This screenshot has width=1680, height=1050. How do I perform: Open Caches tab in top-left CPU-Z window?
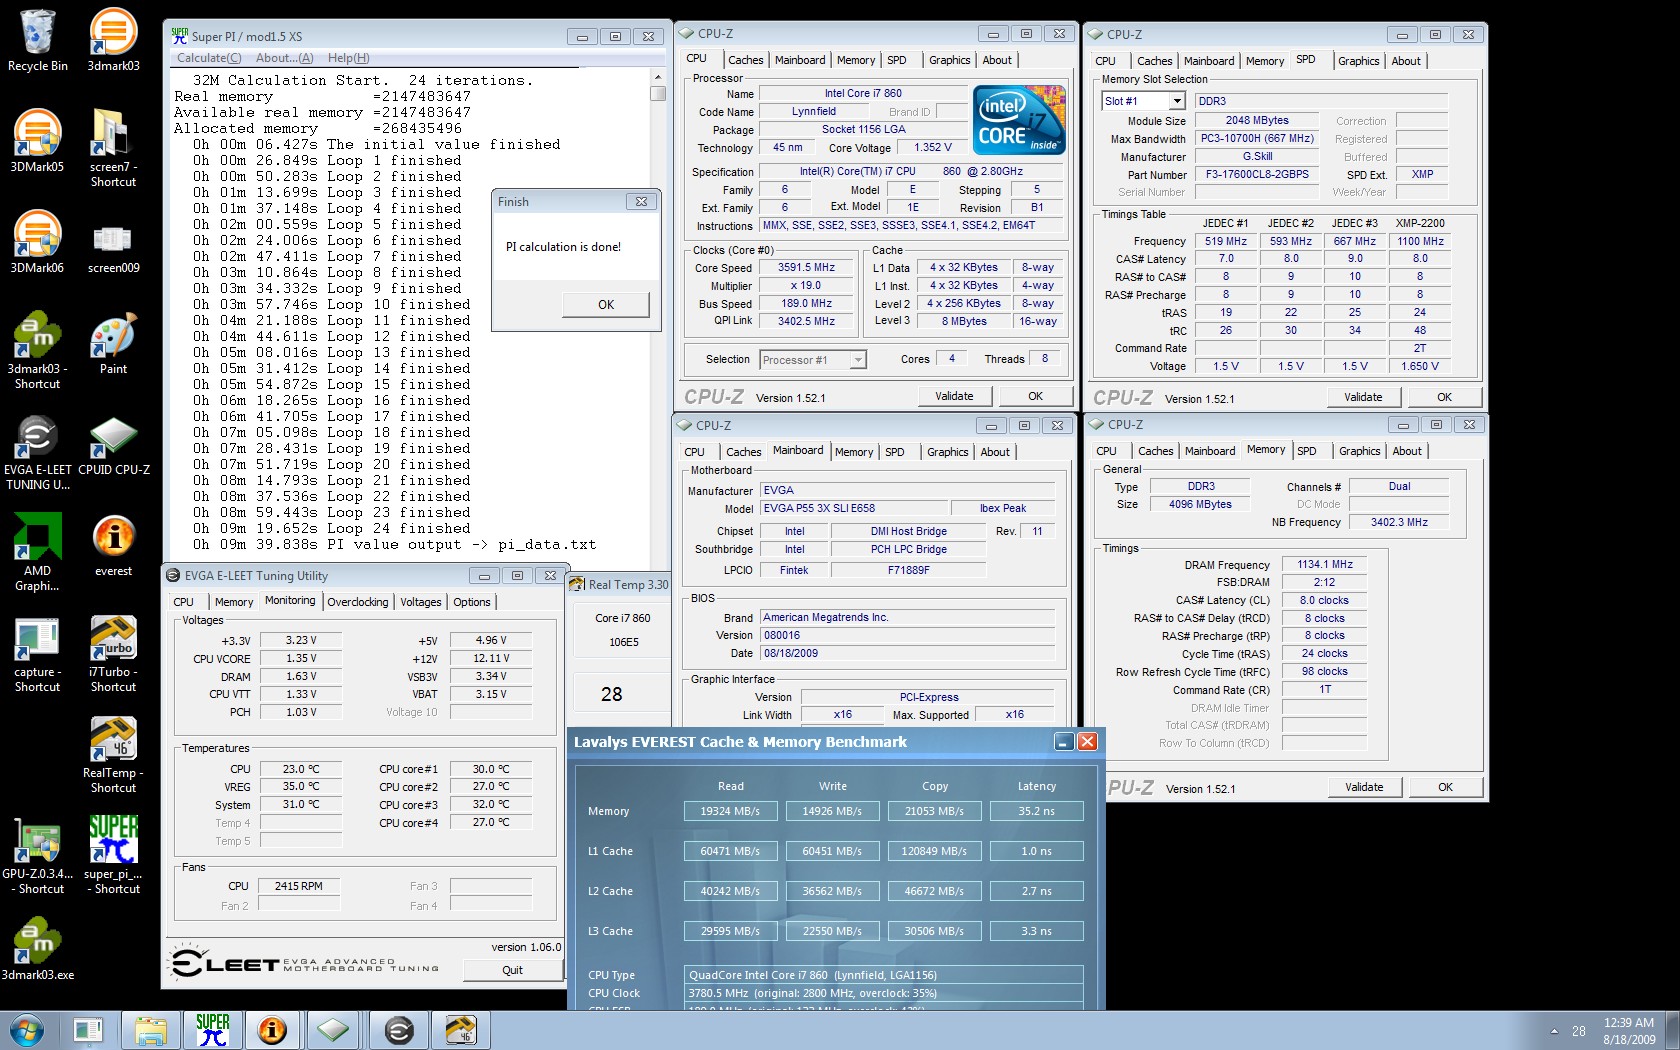click(x=745, y=60)
